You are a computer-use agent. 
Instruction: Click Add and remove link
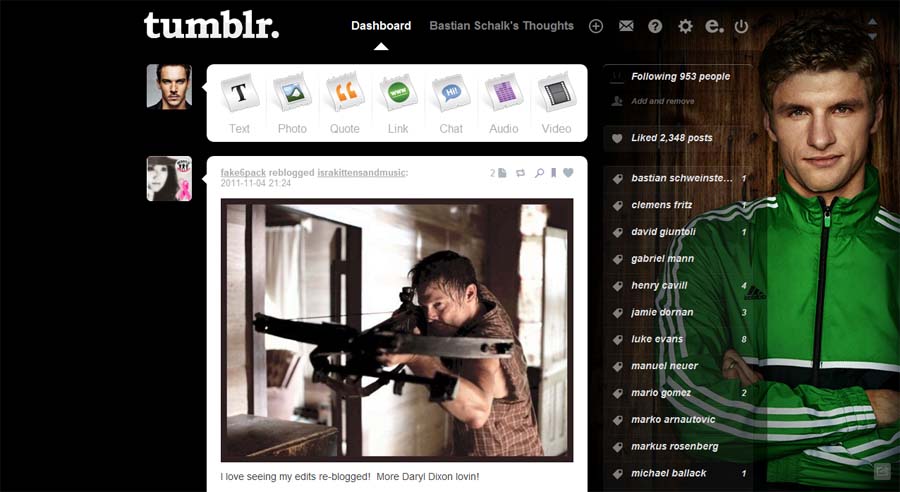(662, 101)
